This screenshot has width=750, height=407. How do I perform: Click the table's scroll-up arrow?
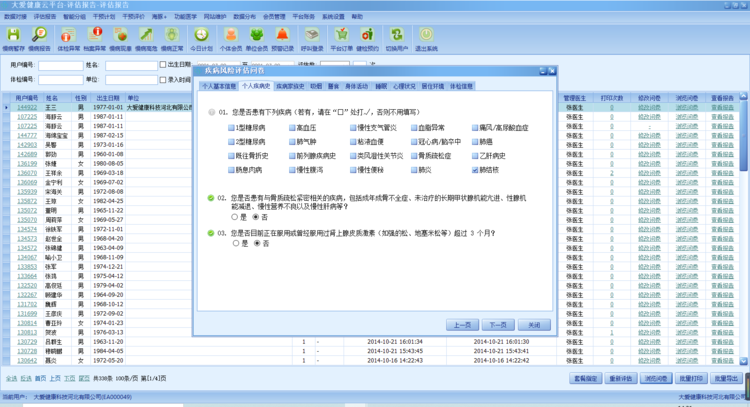743,97
